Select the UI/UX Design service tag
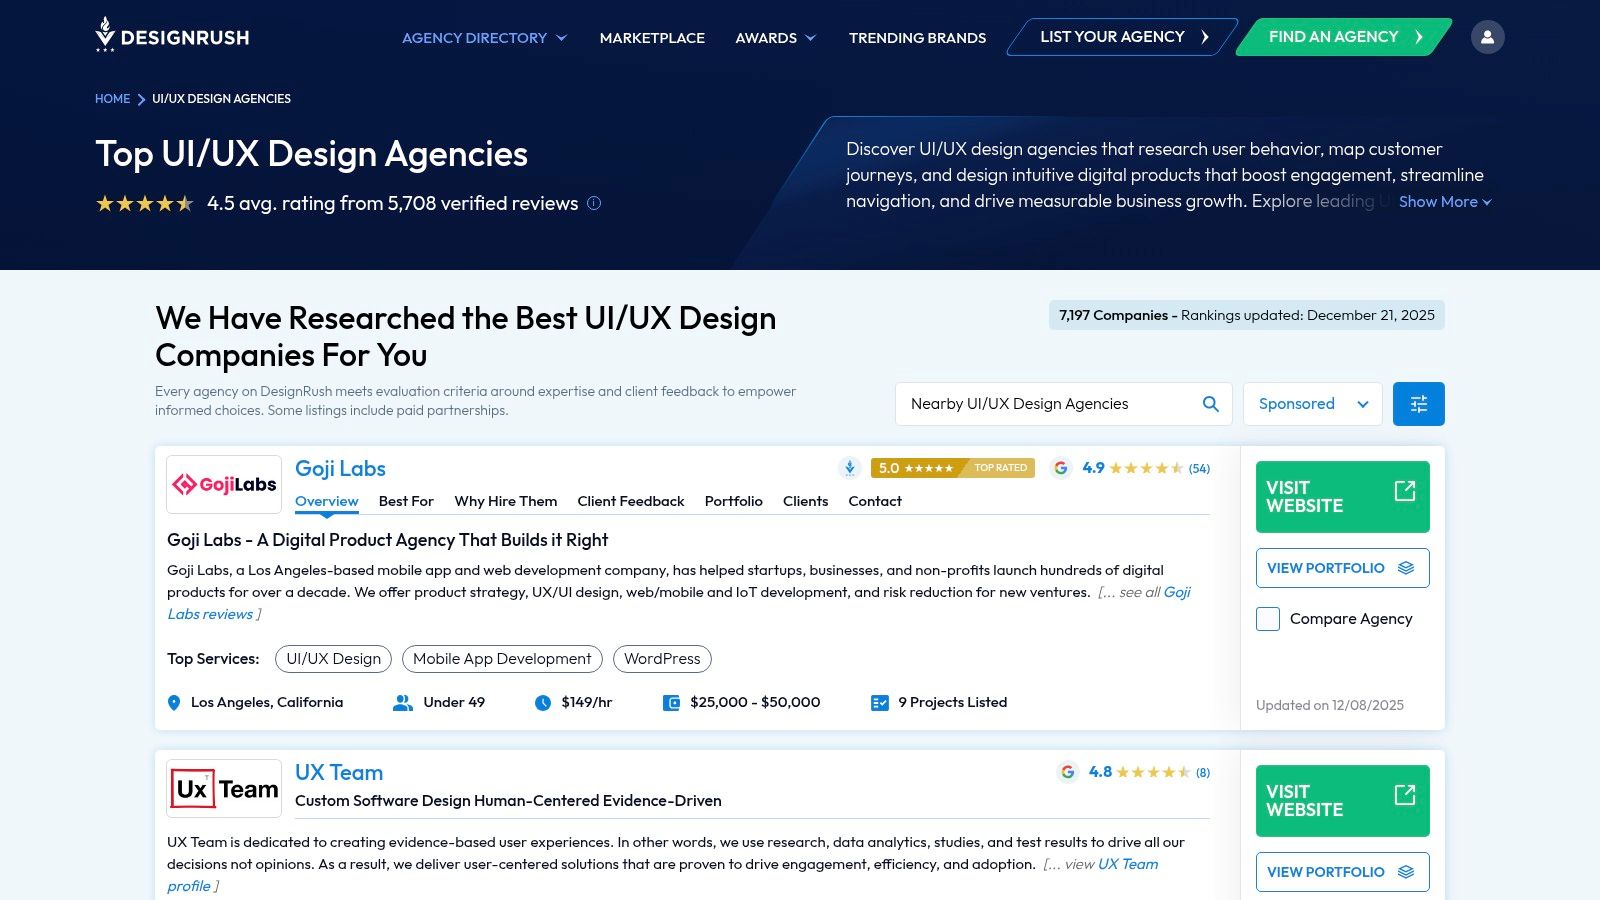1600x900 pixels. 333,659
